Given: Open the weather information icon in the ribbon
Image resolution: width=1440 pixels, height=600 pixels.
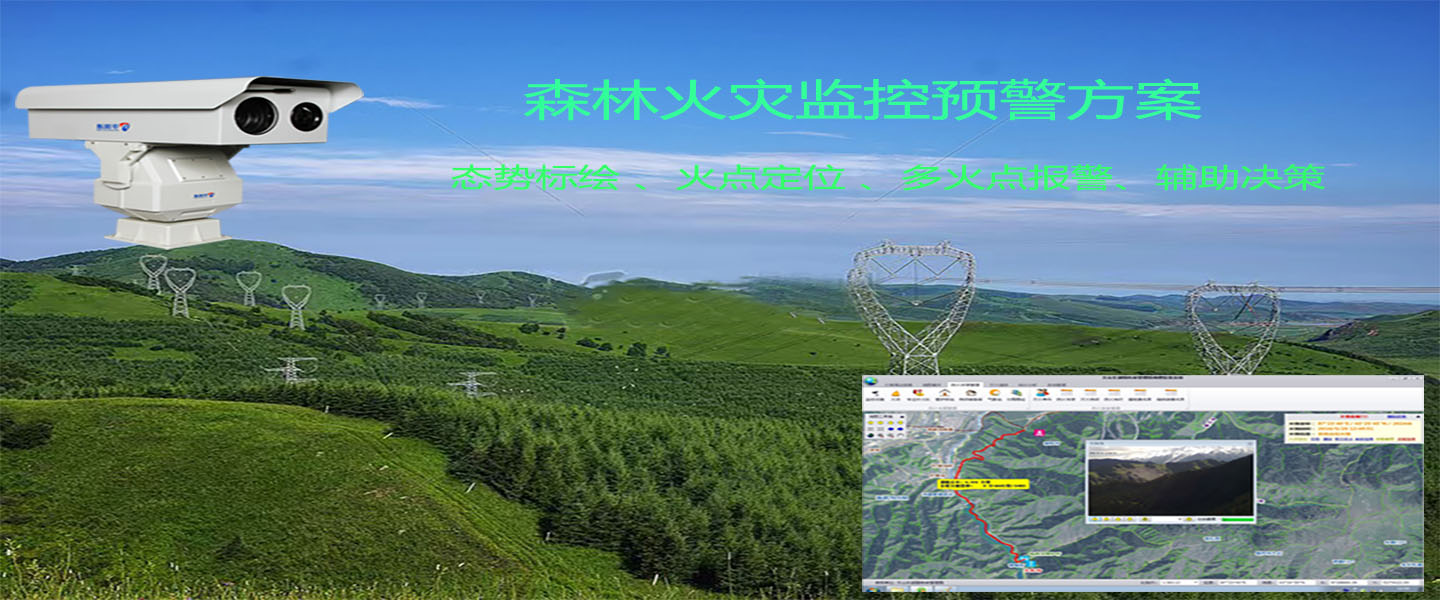Looking at the screenshot, I should (995, 392).
